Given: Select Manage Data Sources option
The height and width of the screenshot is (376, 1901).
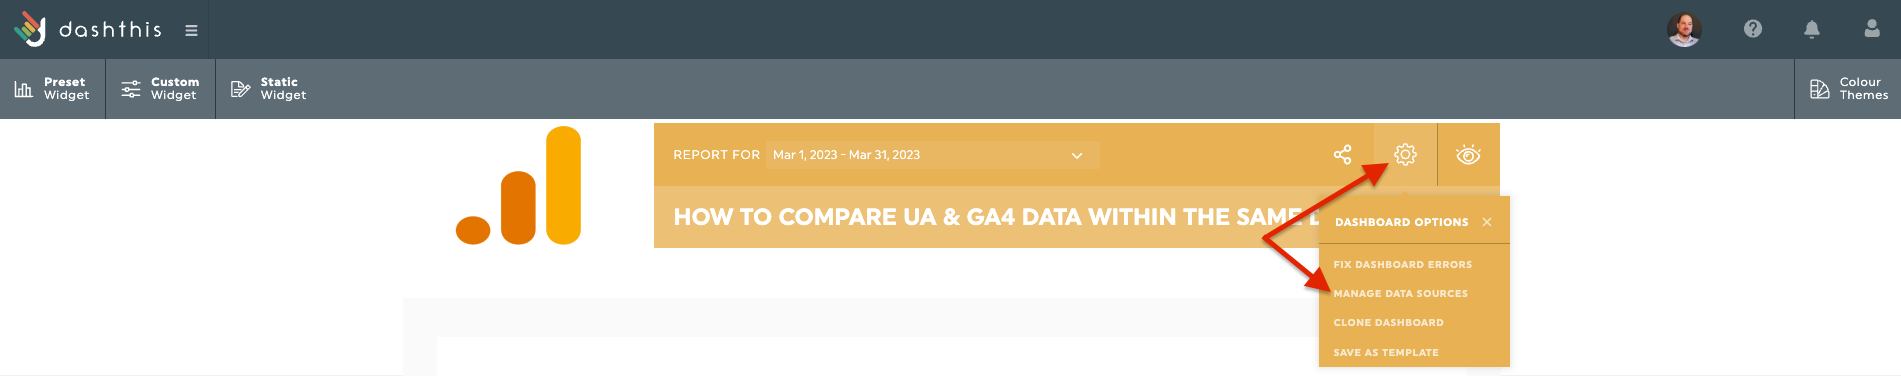Looking at the screenshot, I should [1400, 294].
